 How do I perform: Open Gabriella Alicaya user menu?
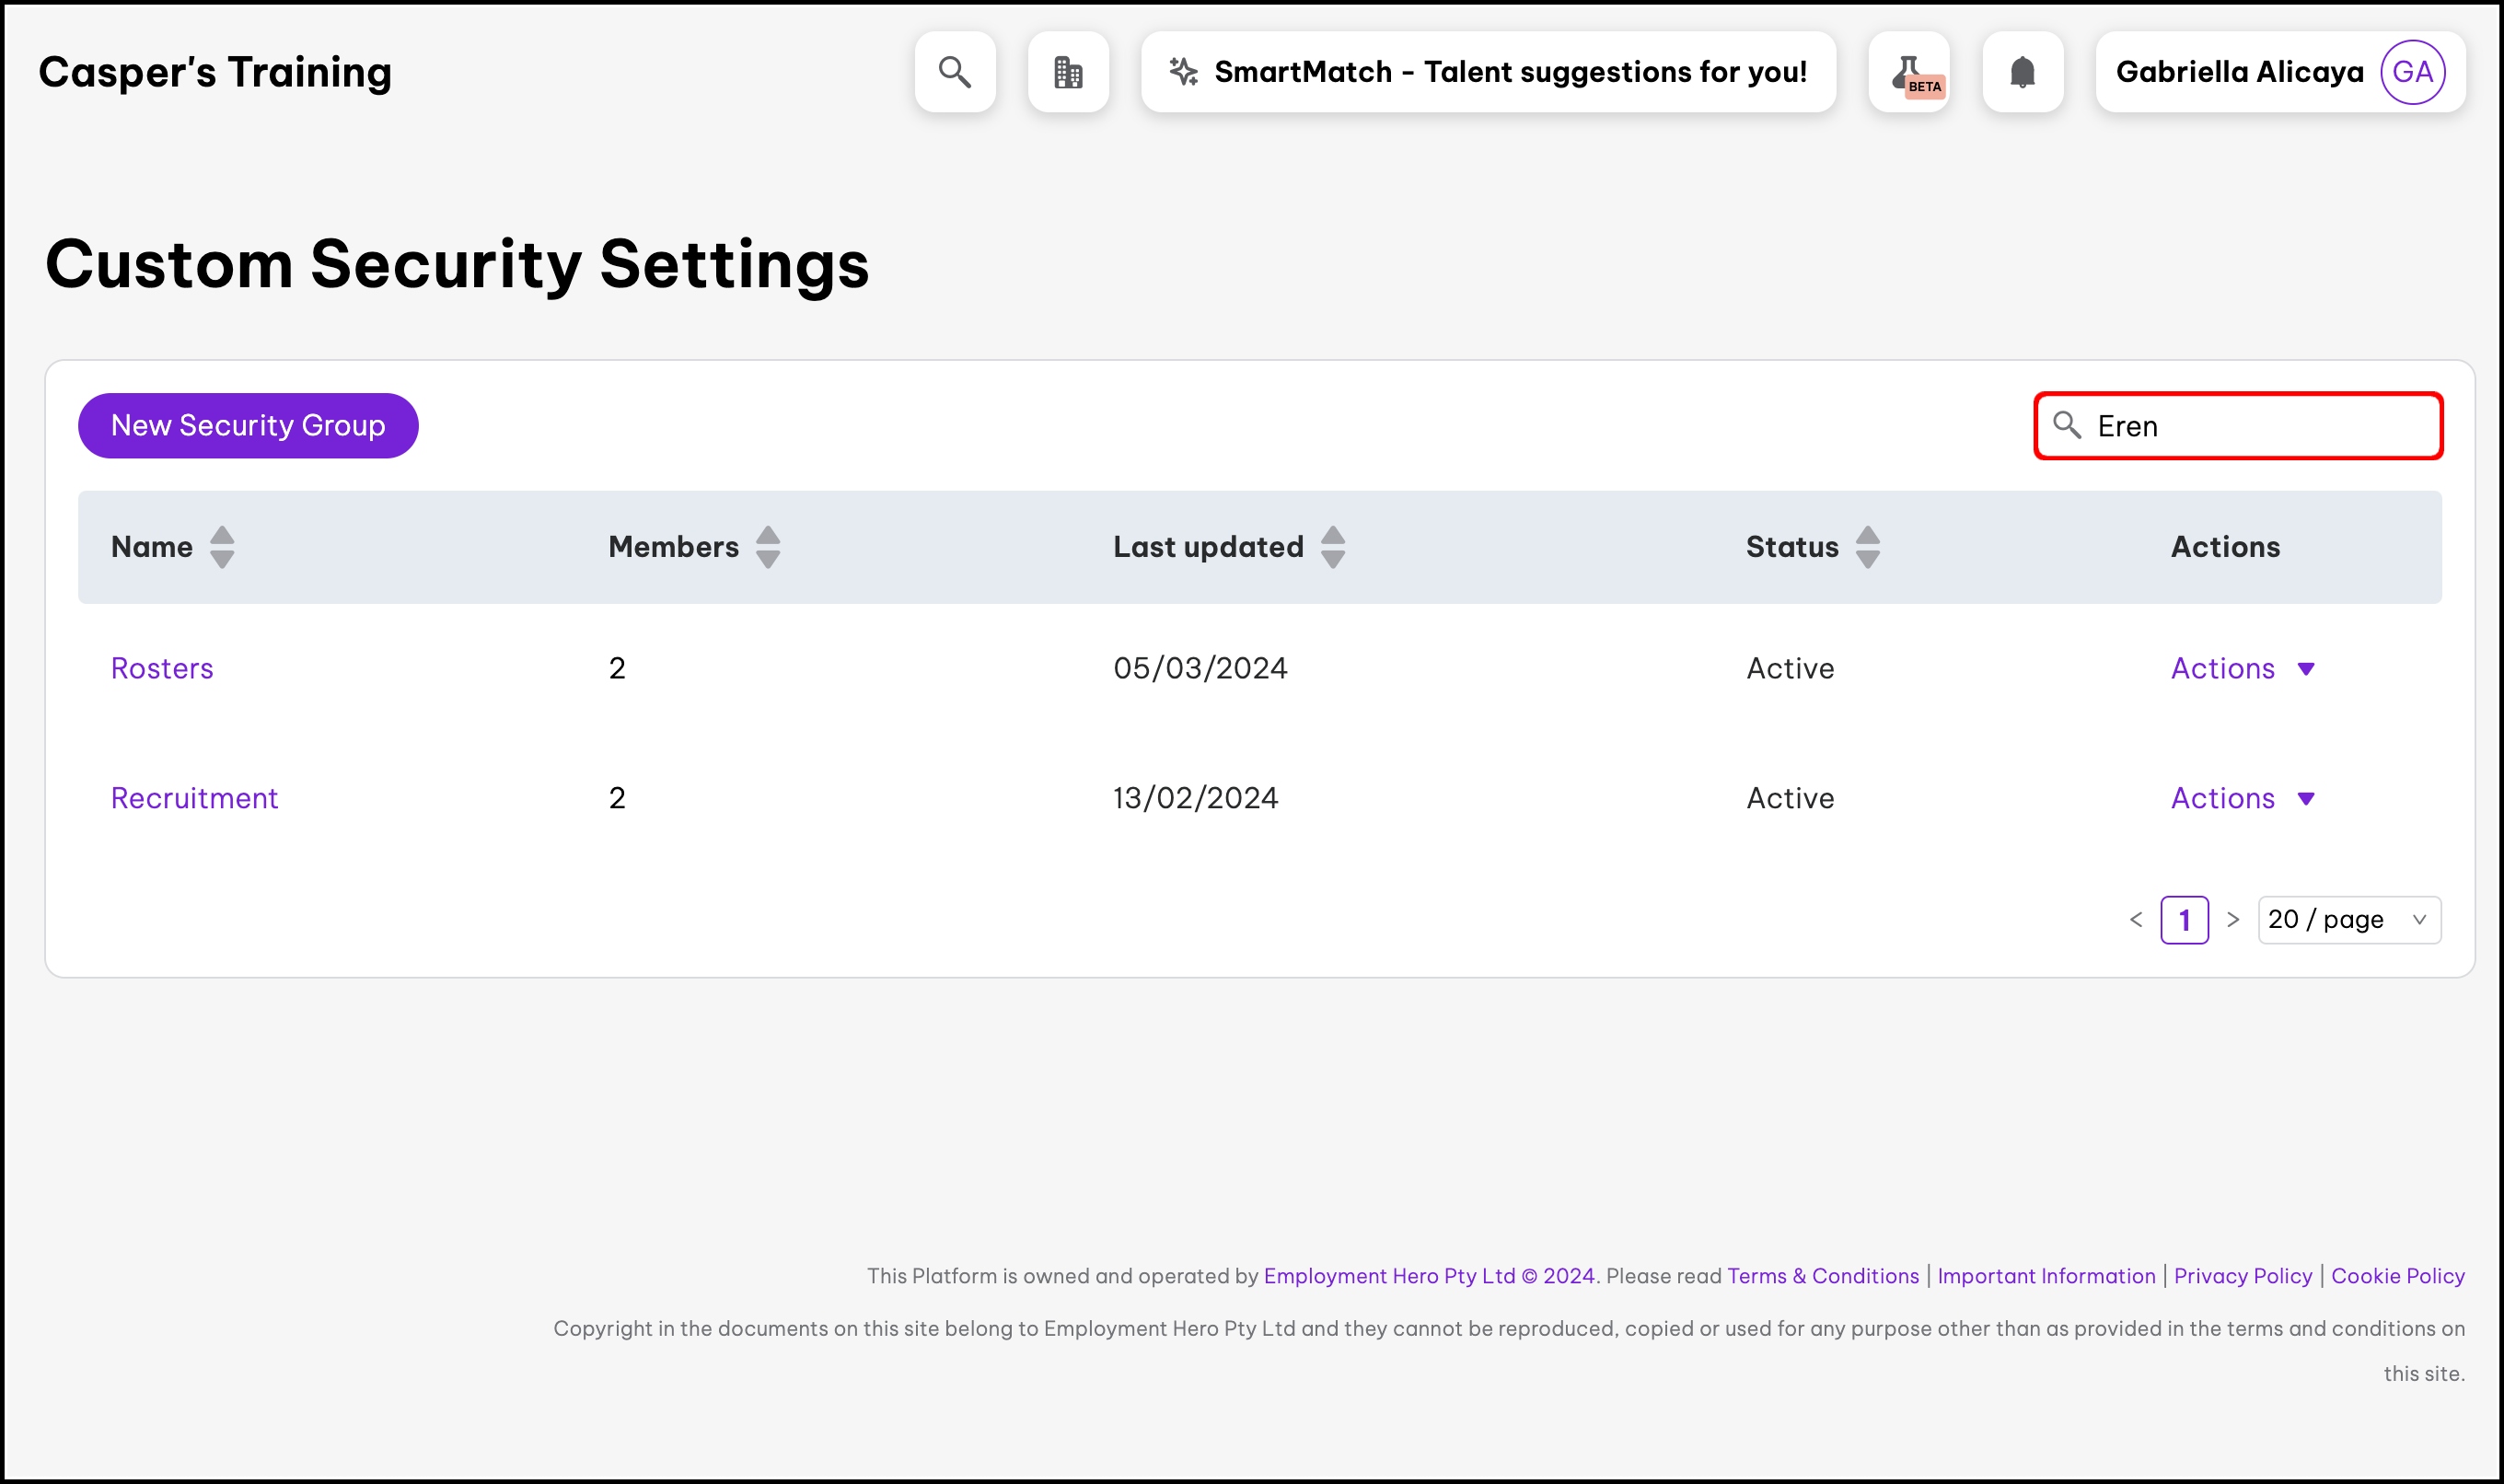tap(2238, 72)
